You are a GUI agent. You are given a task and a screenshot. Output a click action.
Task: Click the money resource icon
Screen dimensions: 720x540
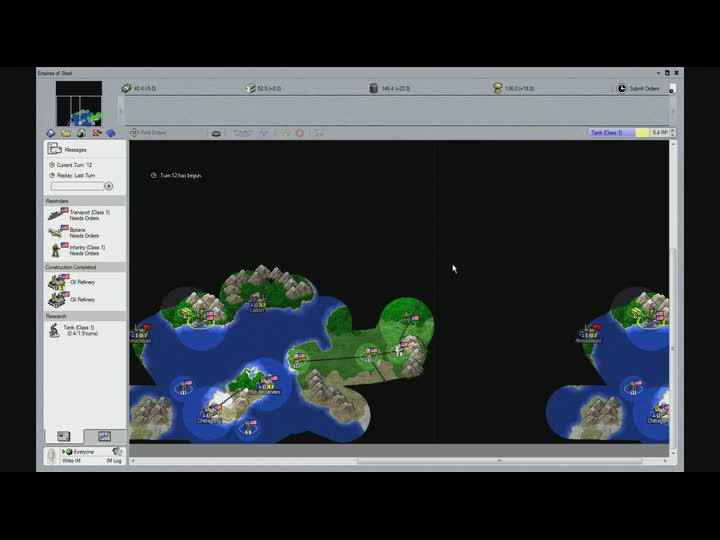click(x=126, y=88)
